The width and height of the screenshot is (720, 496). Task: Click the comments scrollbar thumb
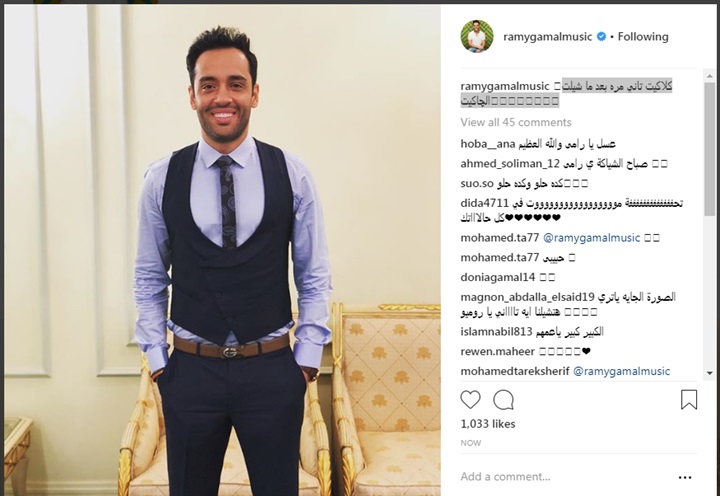click(709, 149)
